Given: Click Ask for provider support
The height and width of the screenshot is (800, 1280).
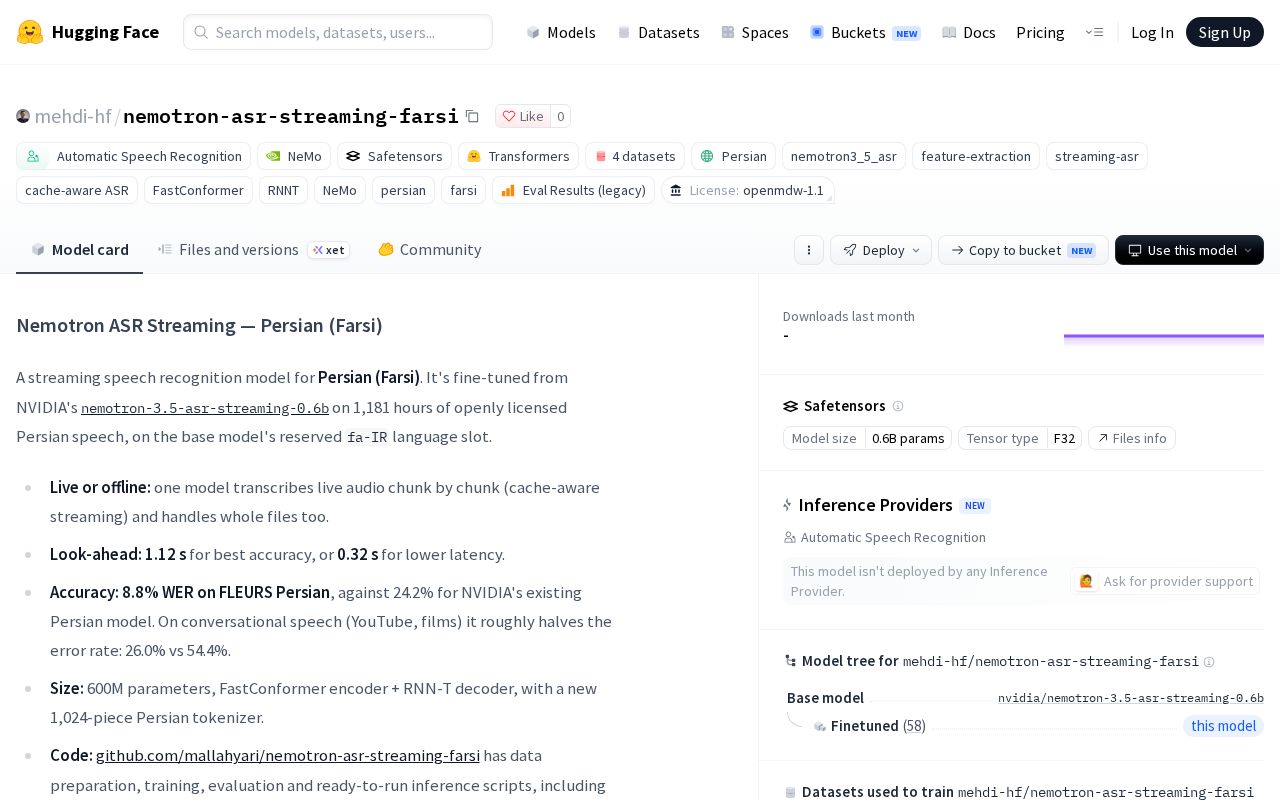Looking at the screenshot, I should pyautogui.click(x=1165, y=581).
